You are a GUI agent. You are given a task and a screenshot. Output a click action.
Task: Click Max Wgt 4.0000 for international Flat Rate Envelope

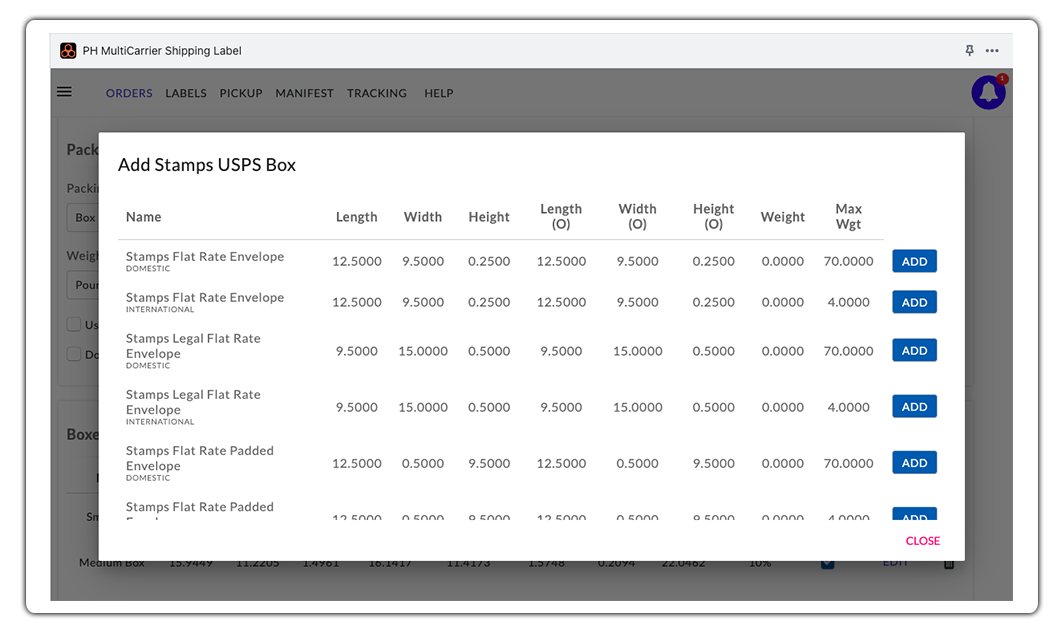[x=848, y=302]
